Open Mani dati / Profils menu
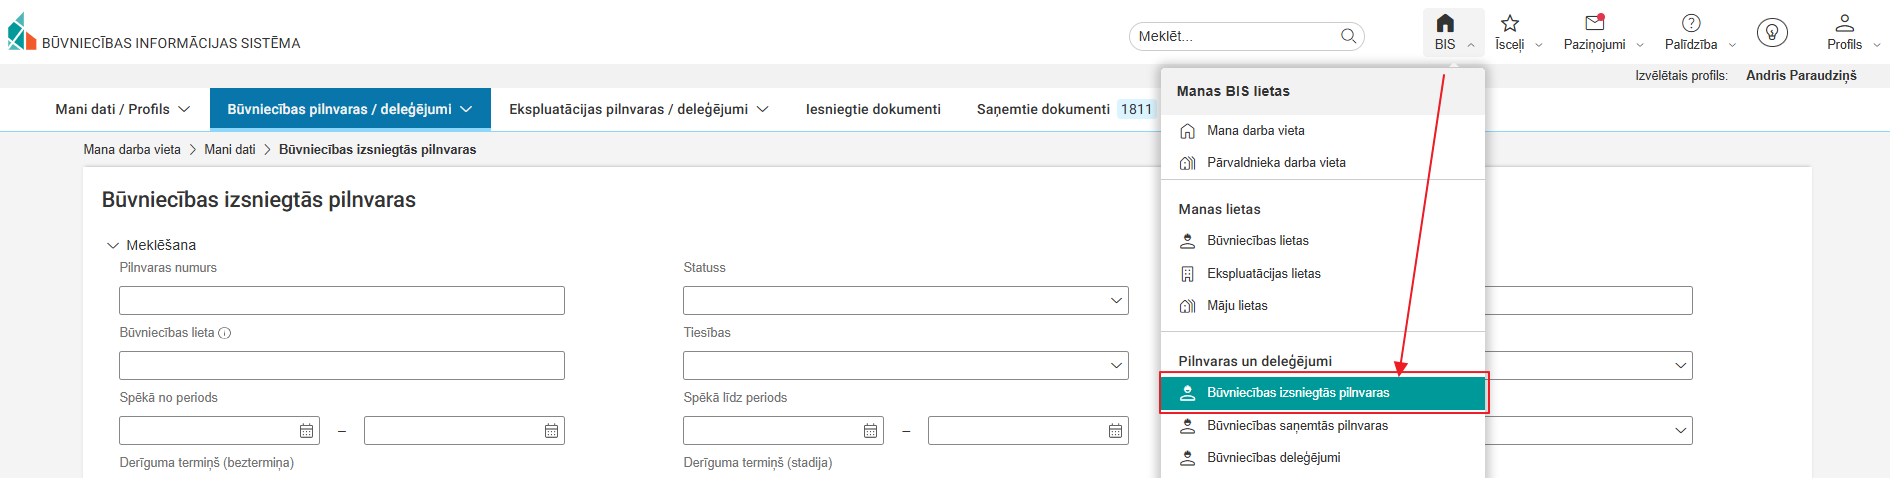 pyautogui.click(x=122, y=109)
